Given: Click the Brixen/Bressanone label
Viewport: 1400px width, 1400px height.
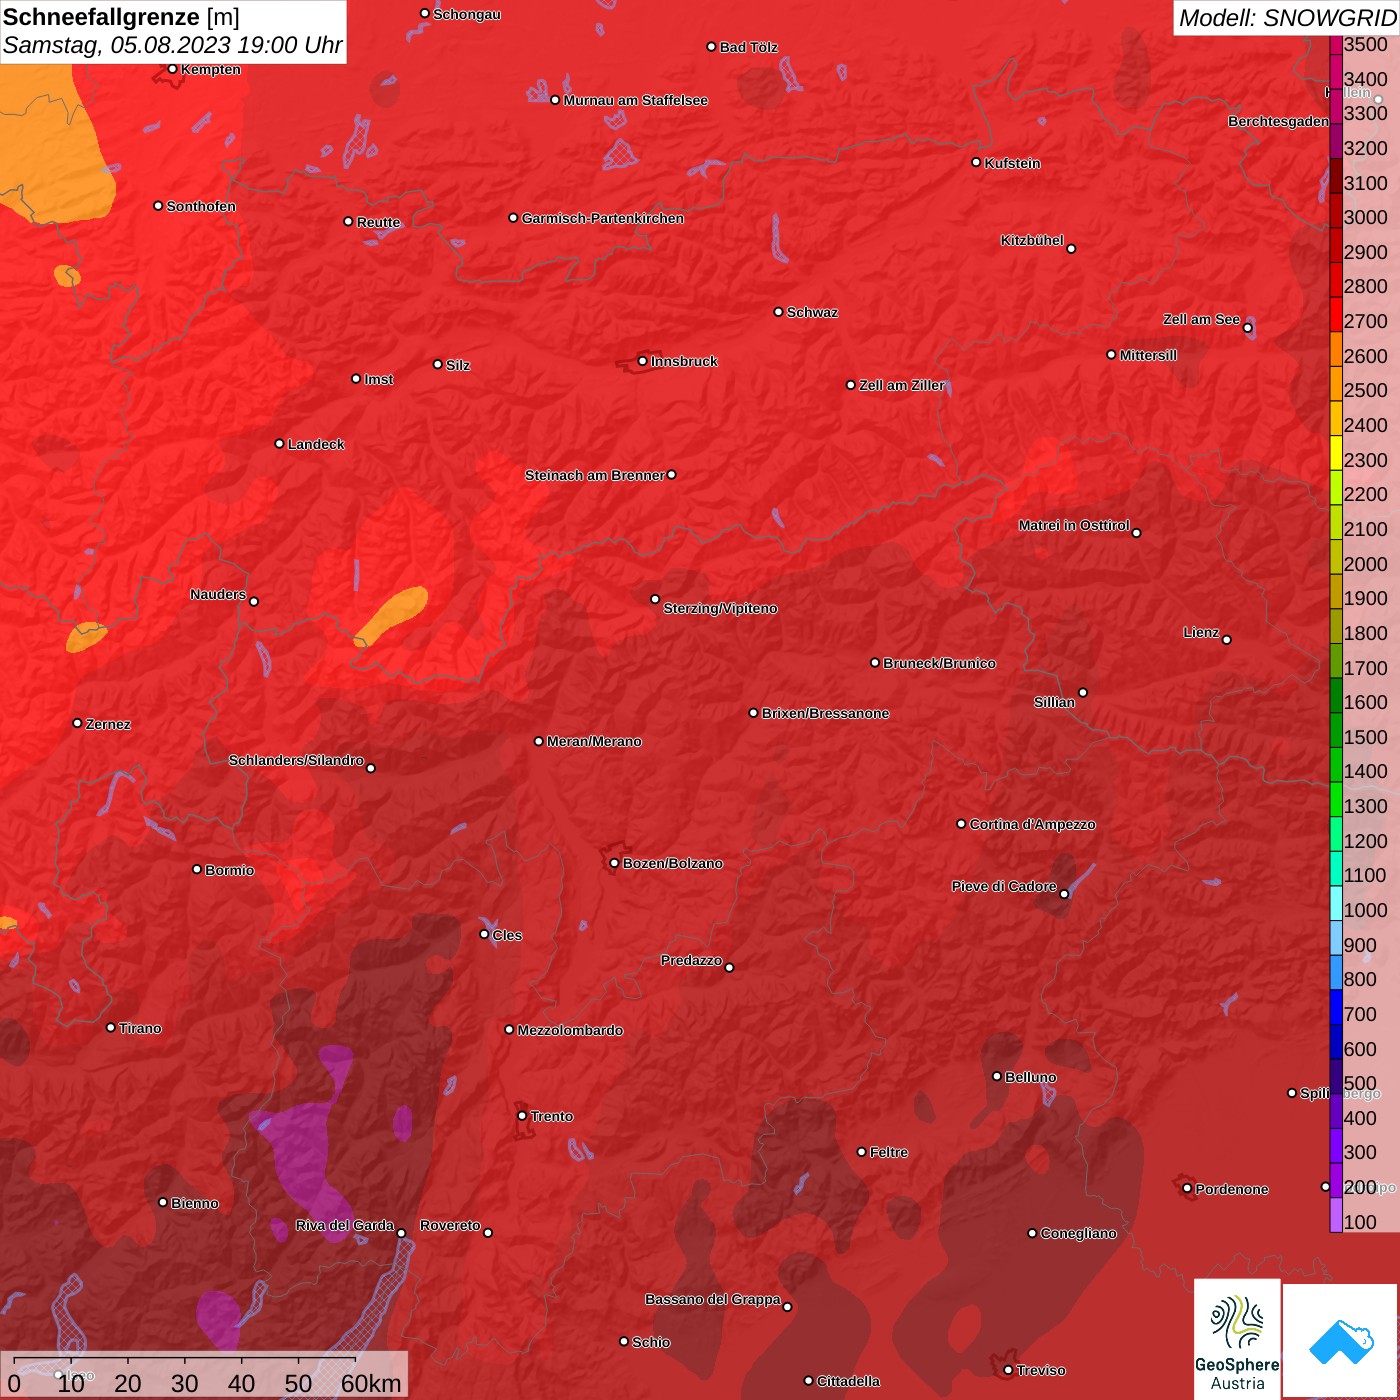Looking at the screenshot, I should click(825, 713).
